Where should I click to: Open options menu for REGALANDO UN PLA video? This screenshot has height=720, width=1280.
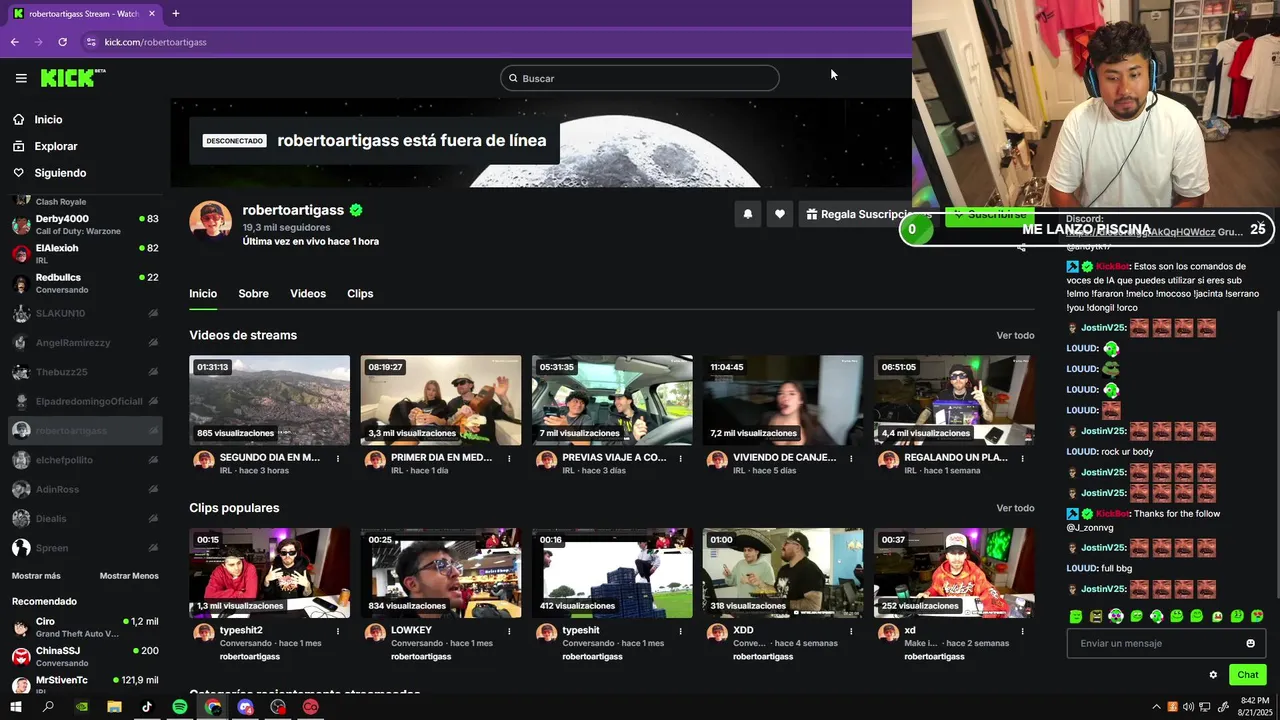point(1022,459)
